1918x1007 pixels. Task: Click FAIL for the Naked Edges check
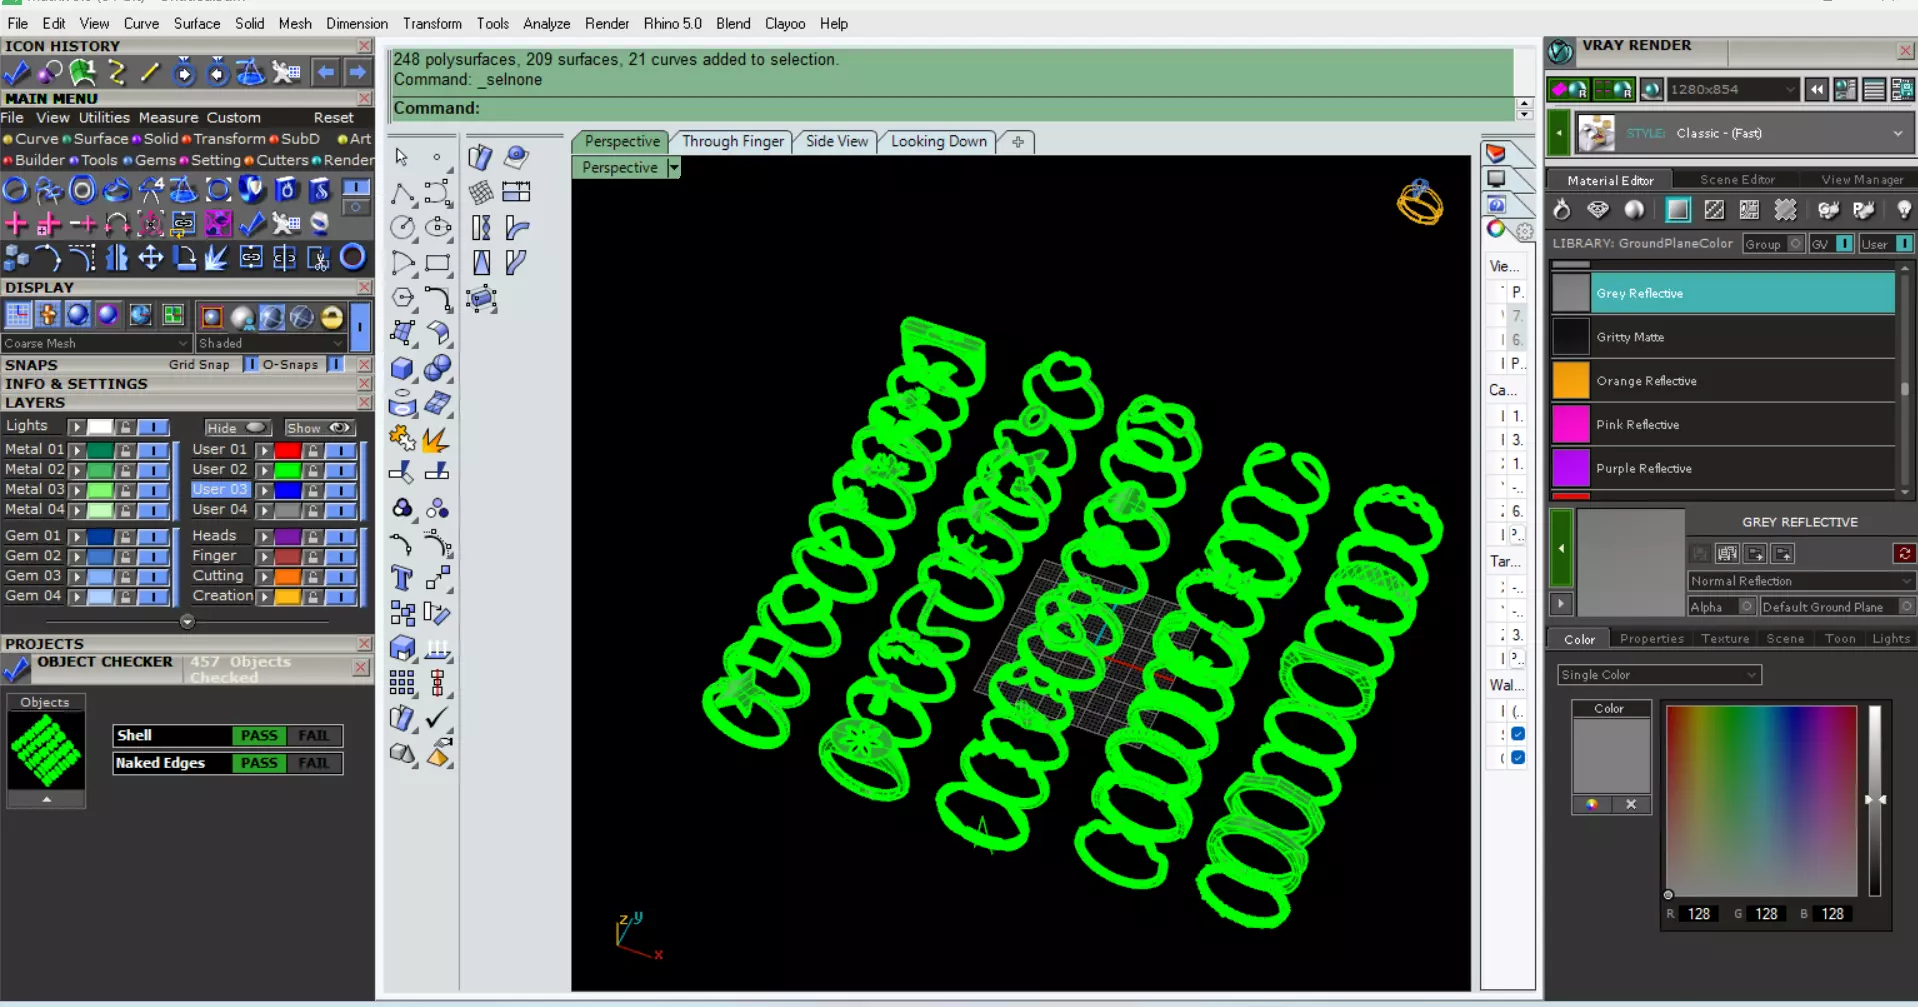313,763
